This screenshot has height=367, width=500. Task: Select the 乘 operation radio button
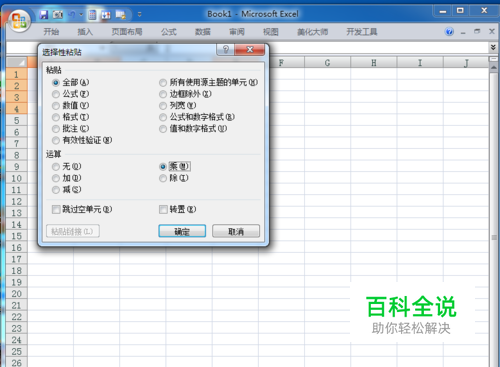tap(163, 166)
